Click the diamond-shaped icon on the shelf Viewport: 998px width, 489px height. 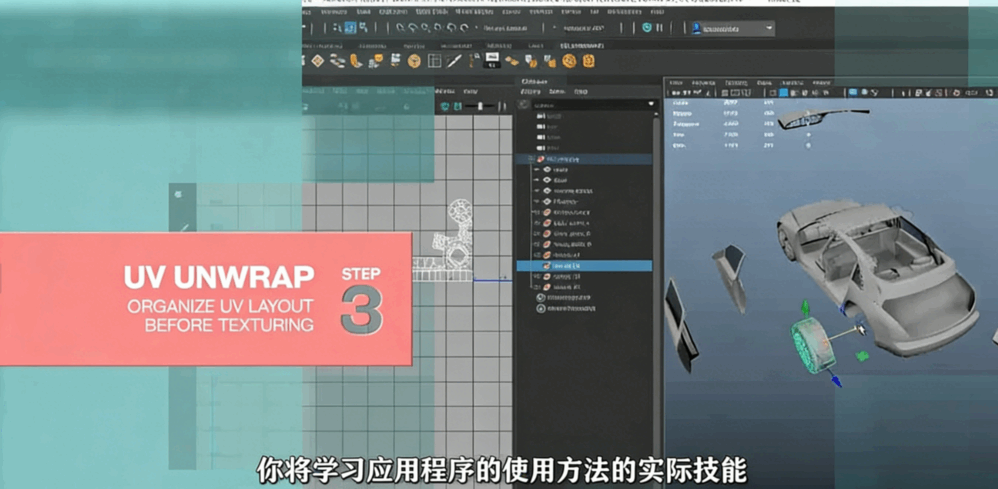pos(318,61)
